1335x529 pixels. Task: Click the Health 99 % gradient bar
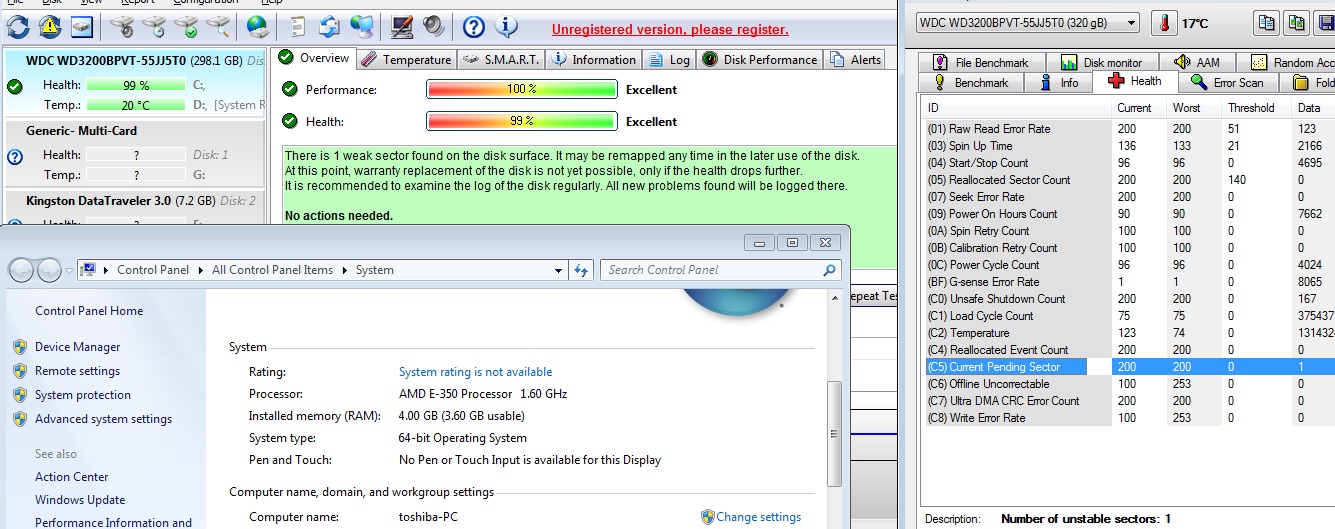521,121
